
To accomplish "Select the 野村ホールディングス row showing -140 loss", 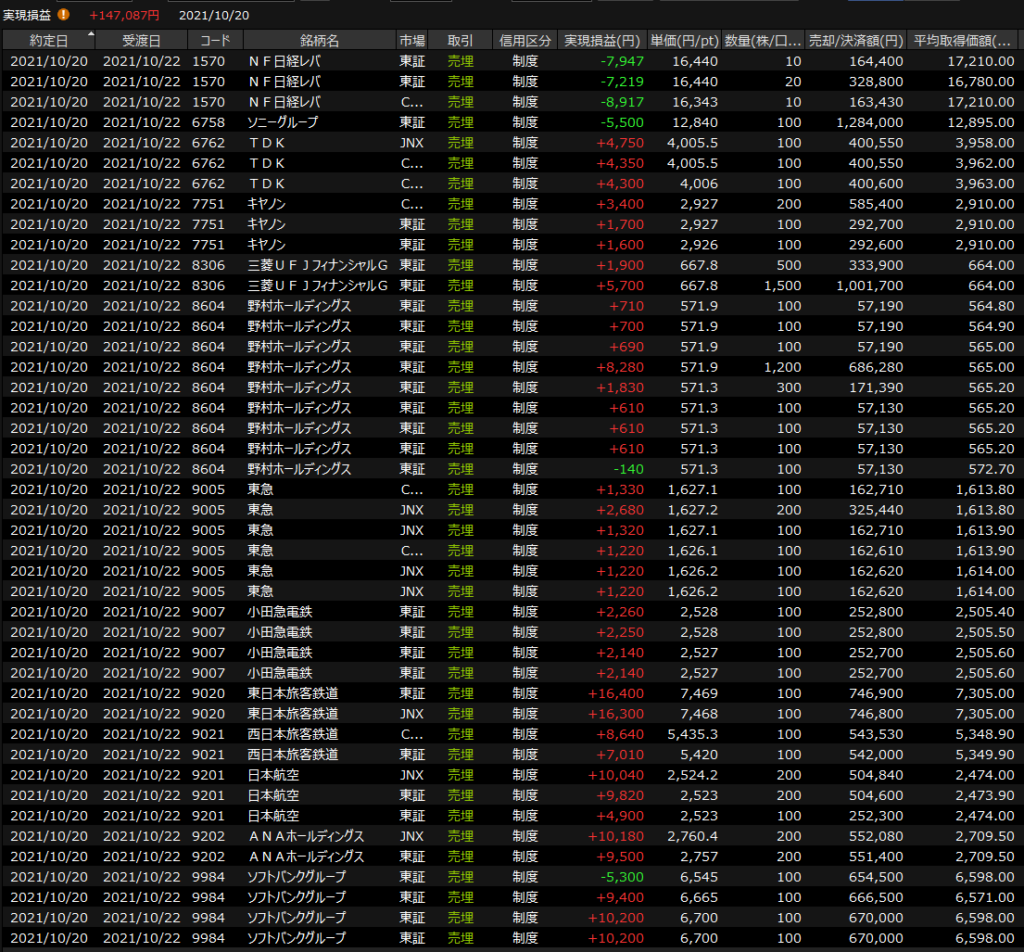I will 300,469.
